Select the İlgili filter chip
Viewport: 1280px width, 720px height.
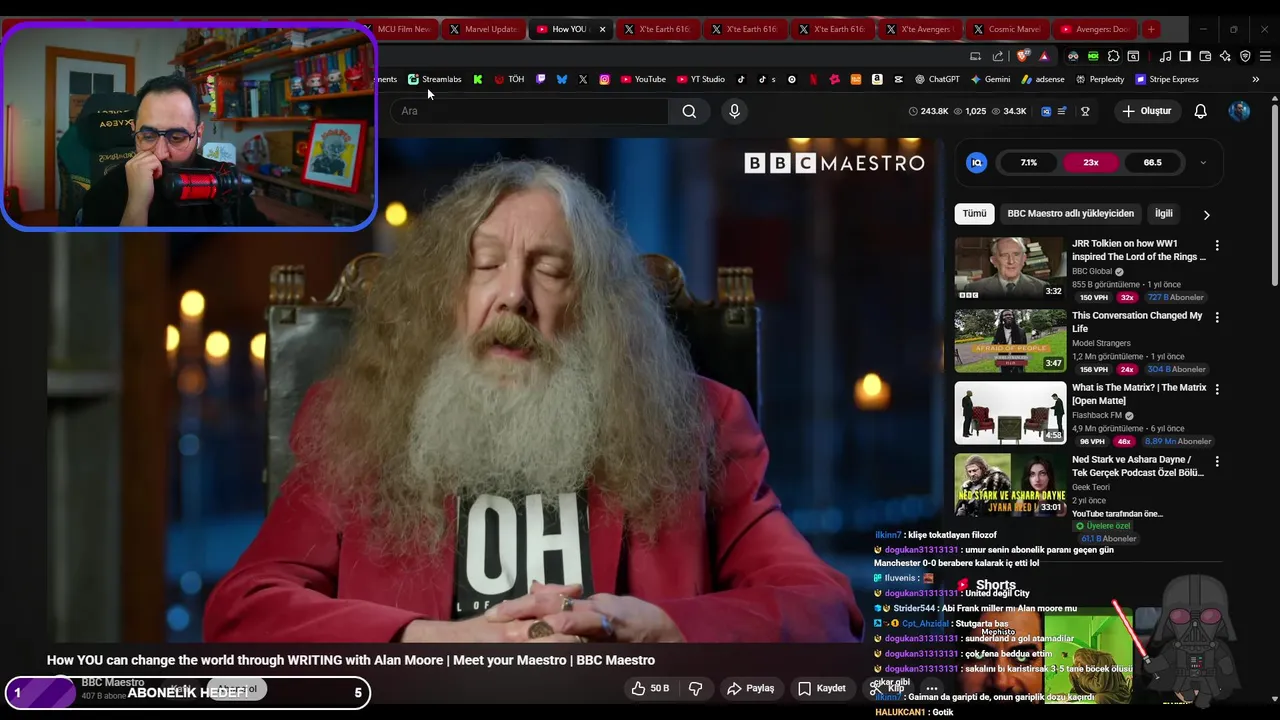[1164, 213]
